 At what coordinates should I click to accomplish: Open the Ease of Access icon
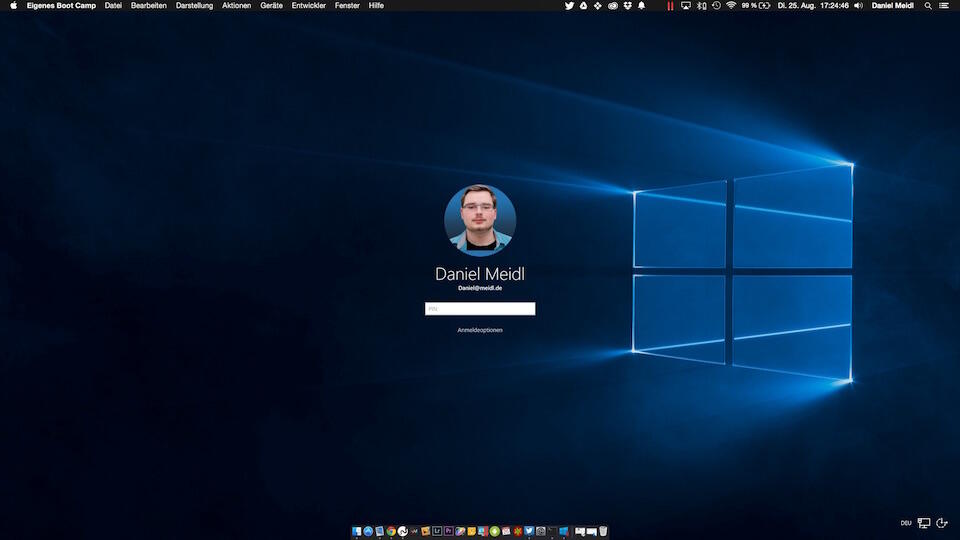[x=942, y=523]
